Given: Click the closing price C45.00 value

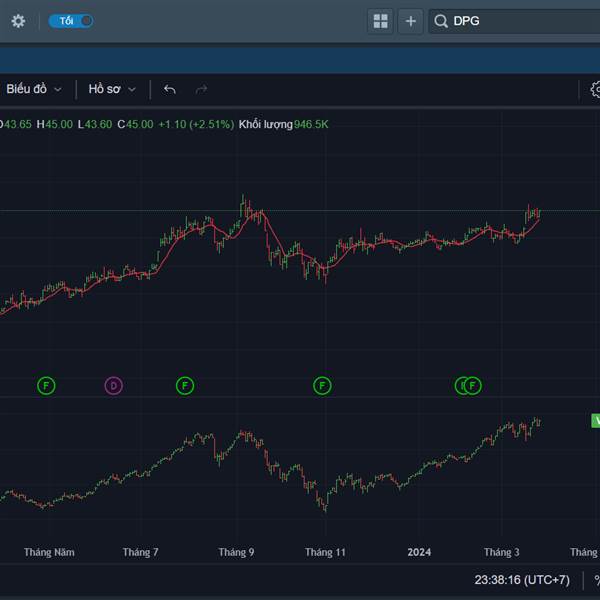Looking at the screenshot, I should 135,124.
